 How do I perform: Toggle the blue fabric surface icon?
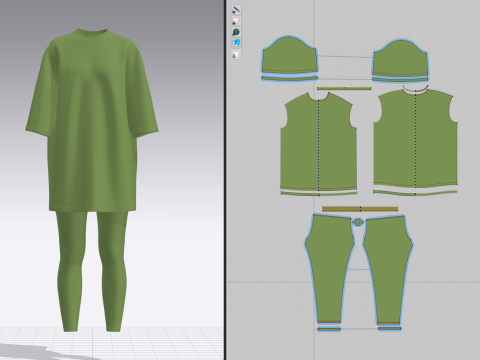point(236,43)
